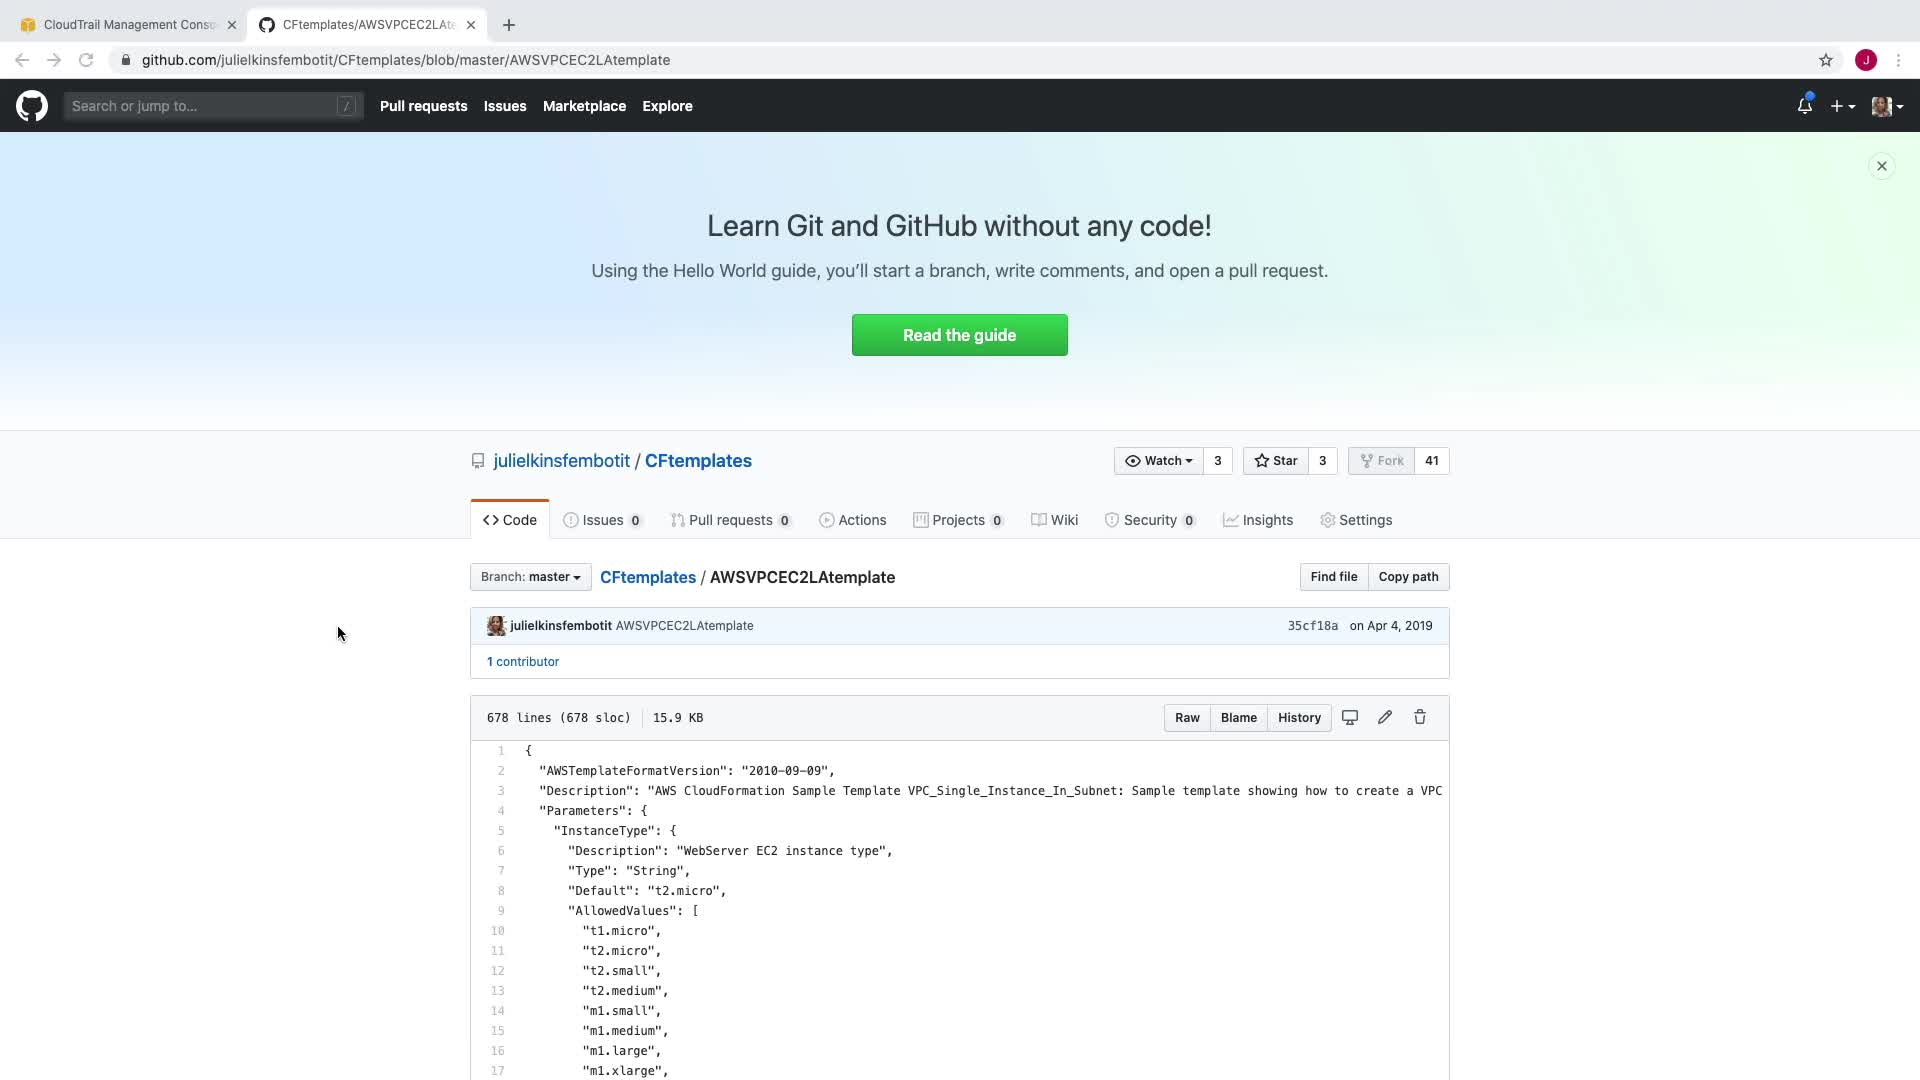Open file in desktop icon
The width and height of the screenshot is (1920, 1080).
coord(1350,718)
